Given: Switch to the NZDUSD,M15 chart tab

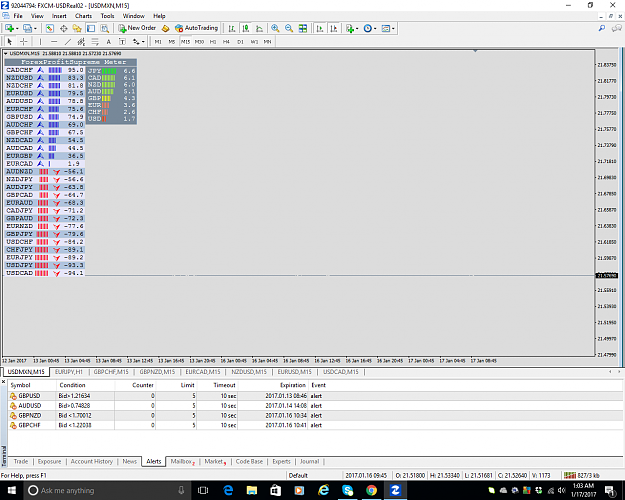Looking at the screenshot, I should (249, 372).
